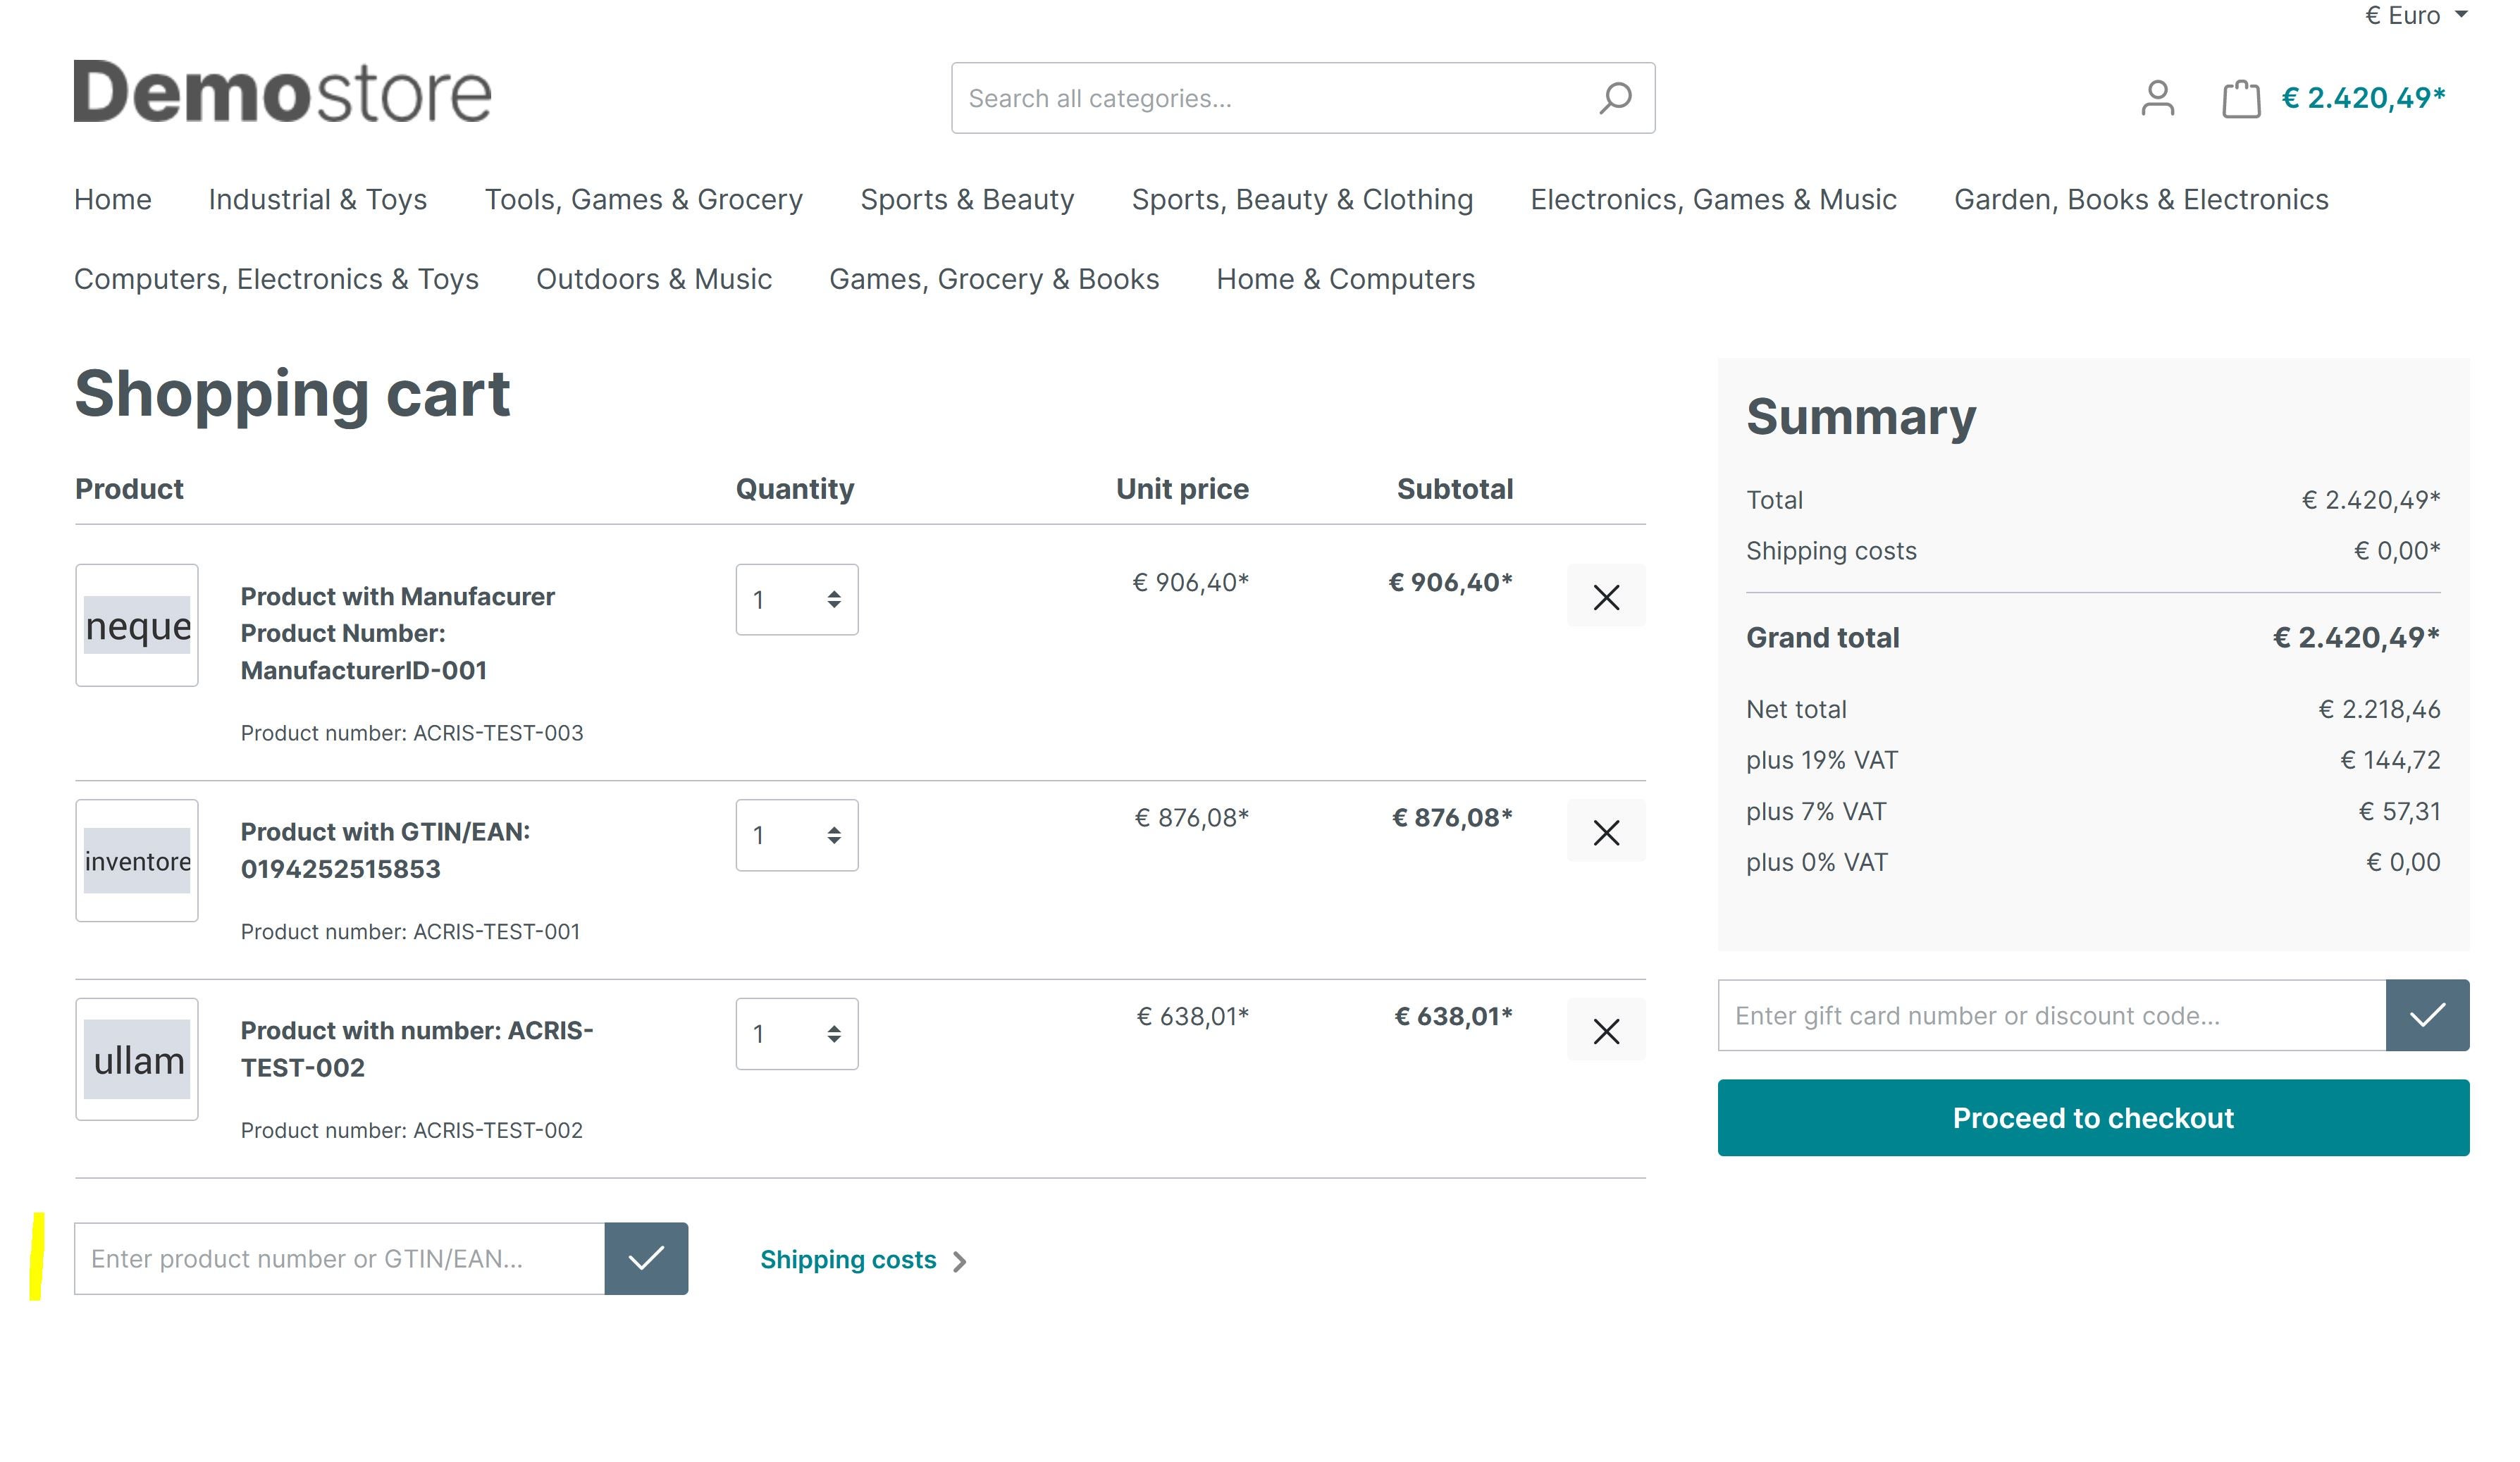
Task: Open Tools, Games & Grocery category
Action: [x=644, y=199]
